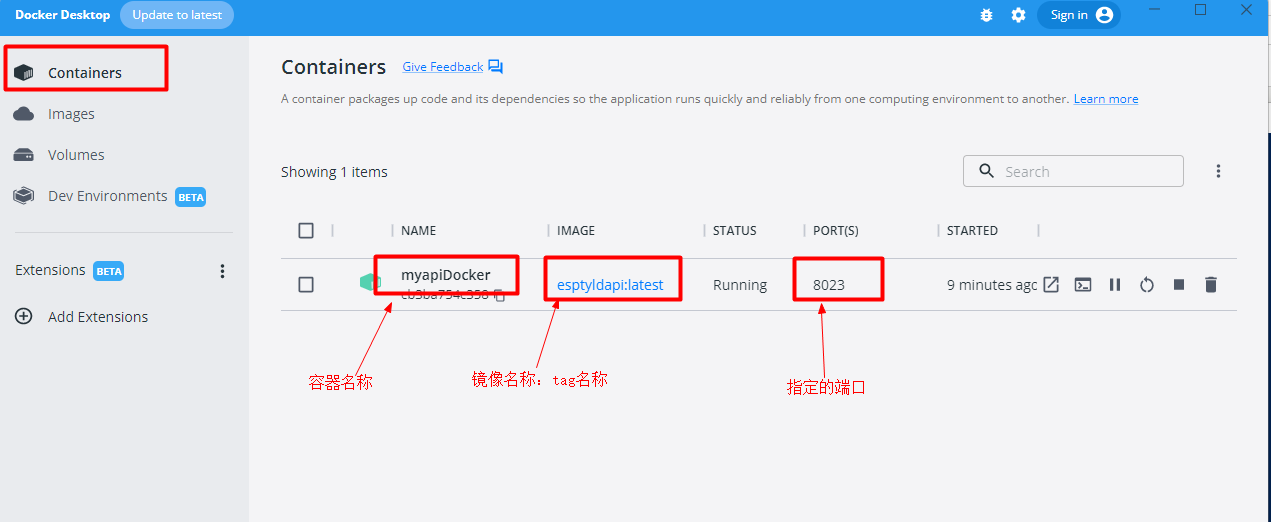1271x522 pixels.
Task: Click the green container status icon
Action: [370, 283]
